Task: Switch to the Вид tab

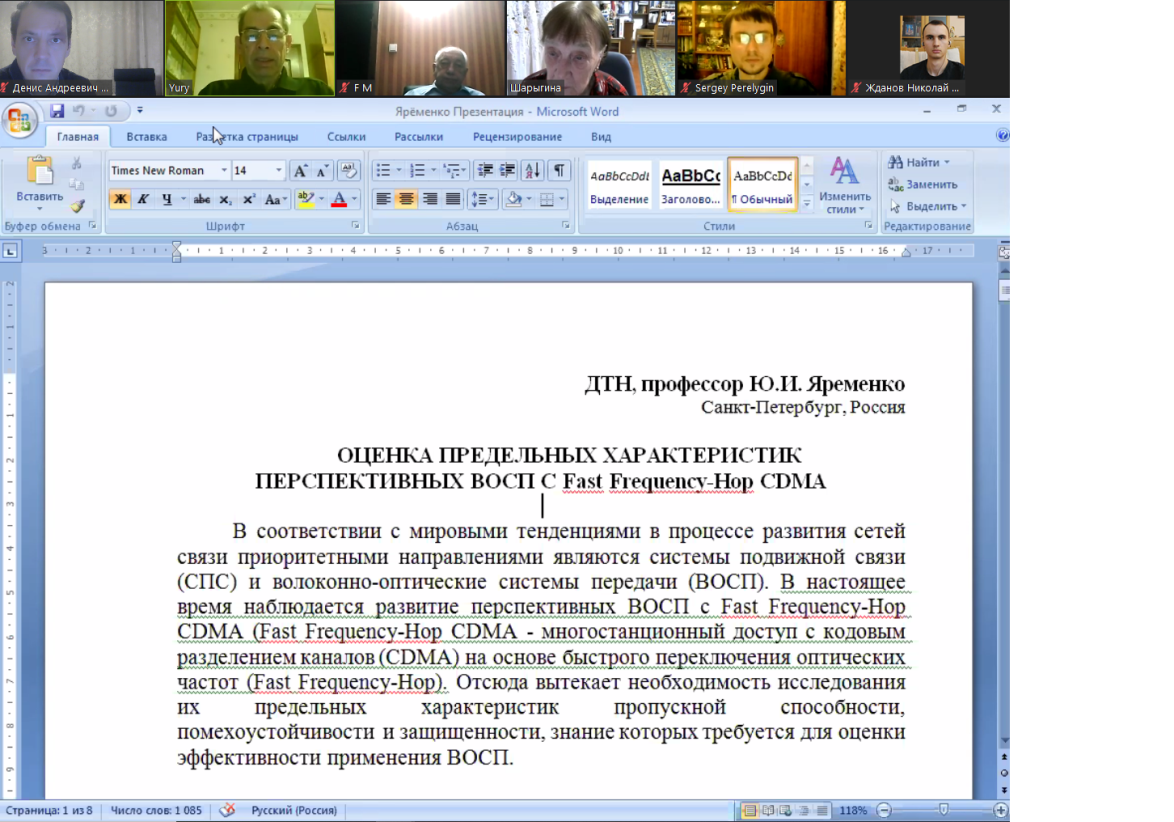Action: point(601,136)
